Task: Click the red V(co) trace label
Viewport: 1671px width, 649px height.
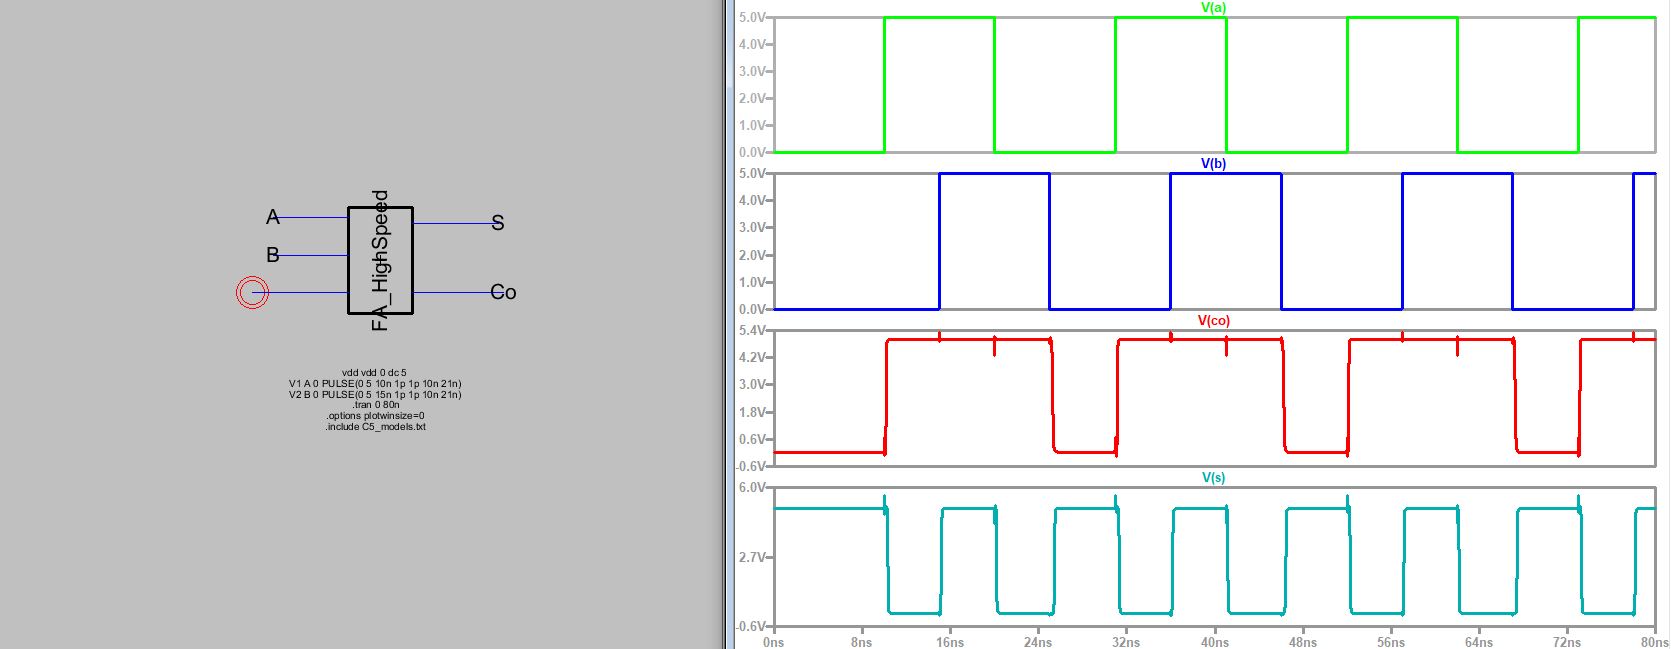Action: (1213, 321)
